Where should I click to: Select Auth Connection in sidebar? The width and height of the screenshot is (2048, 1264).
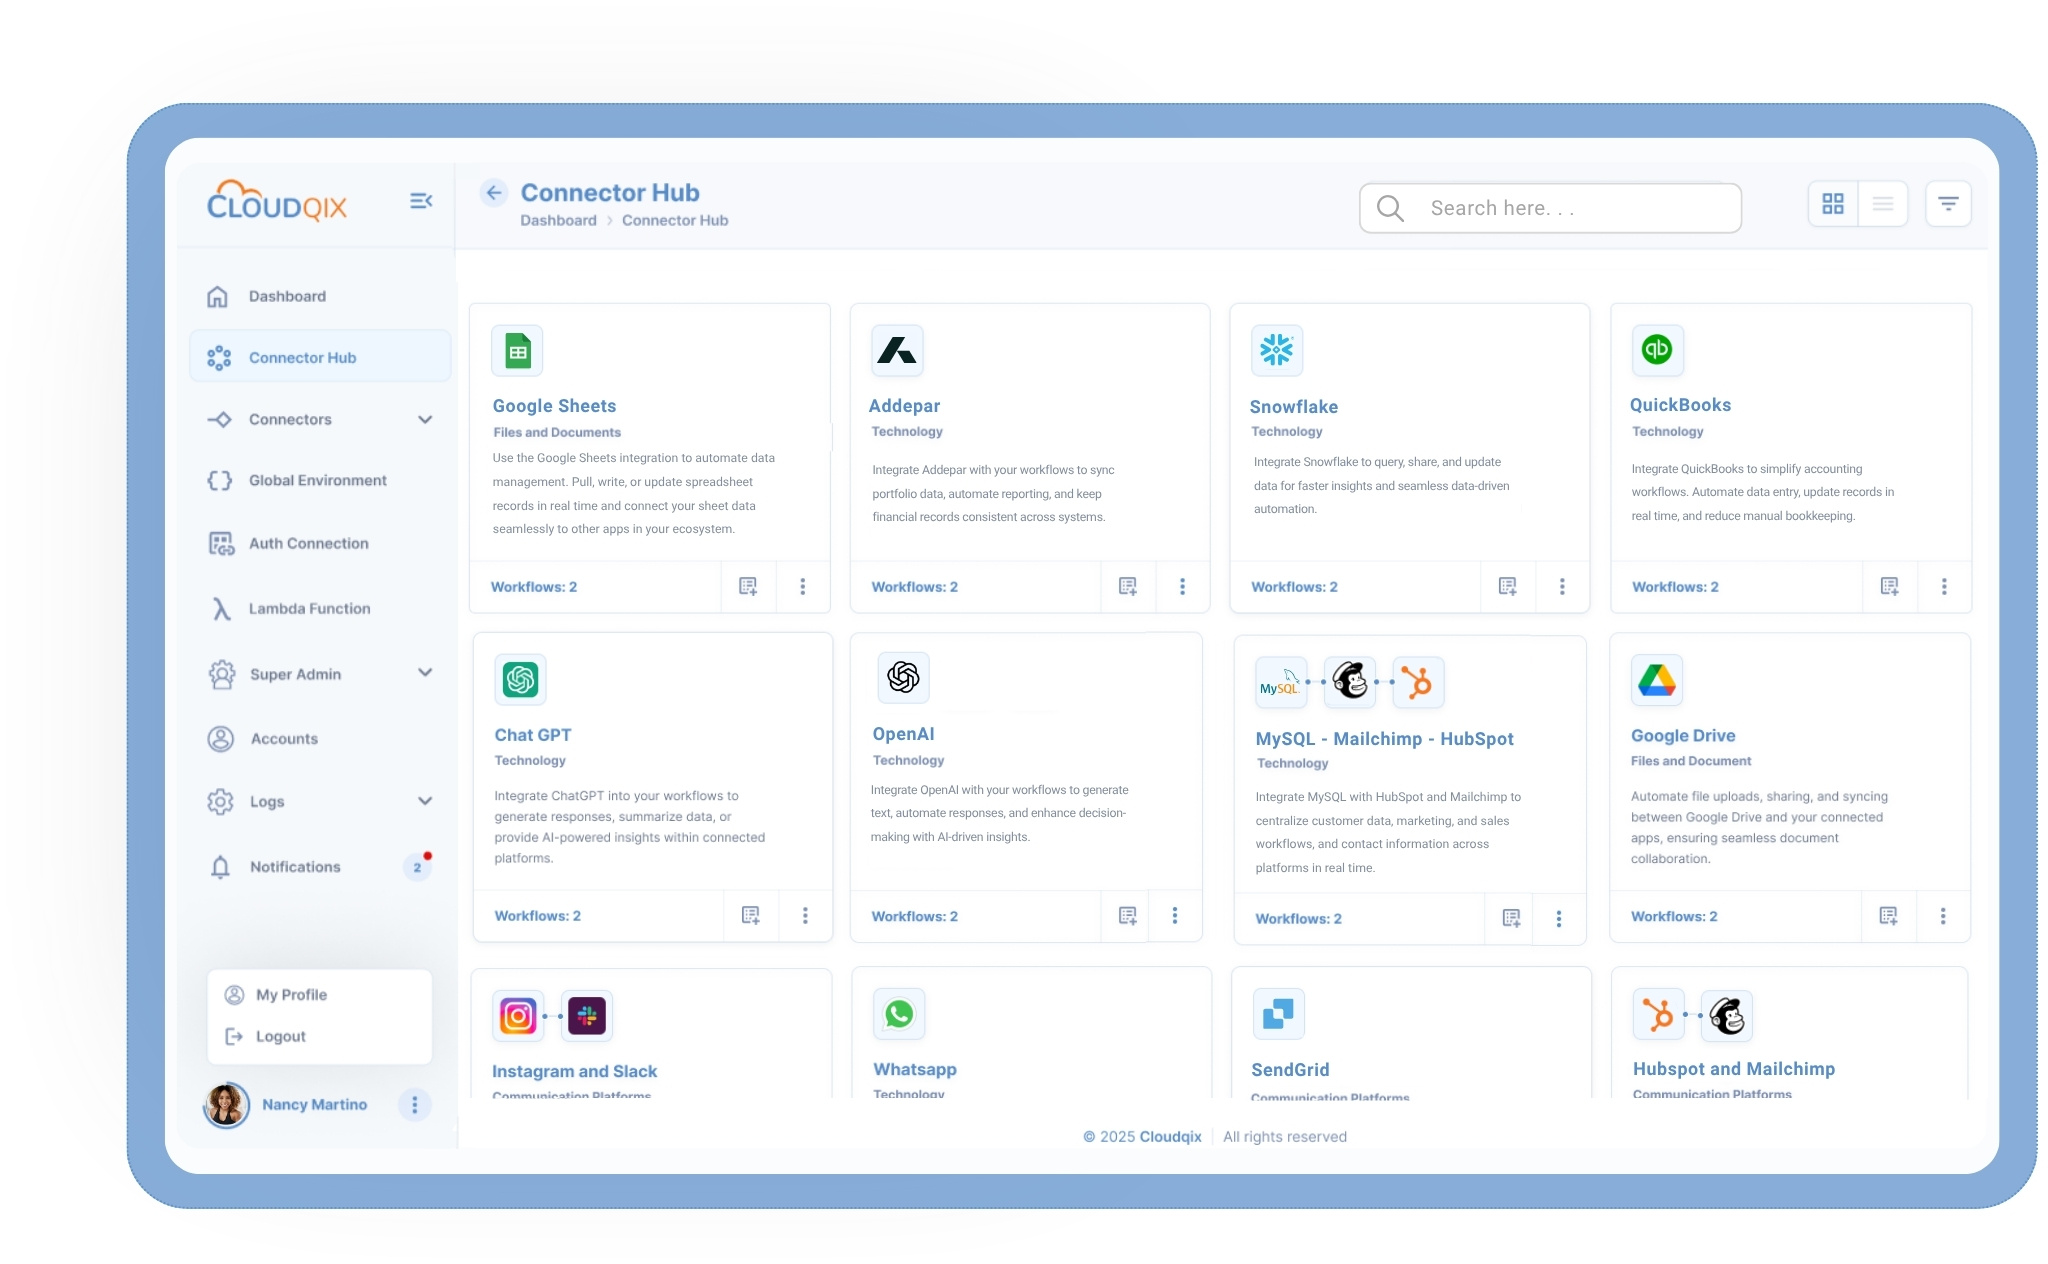tap(308, 543)
